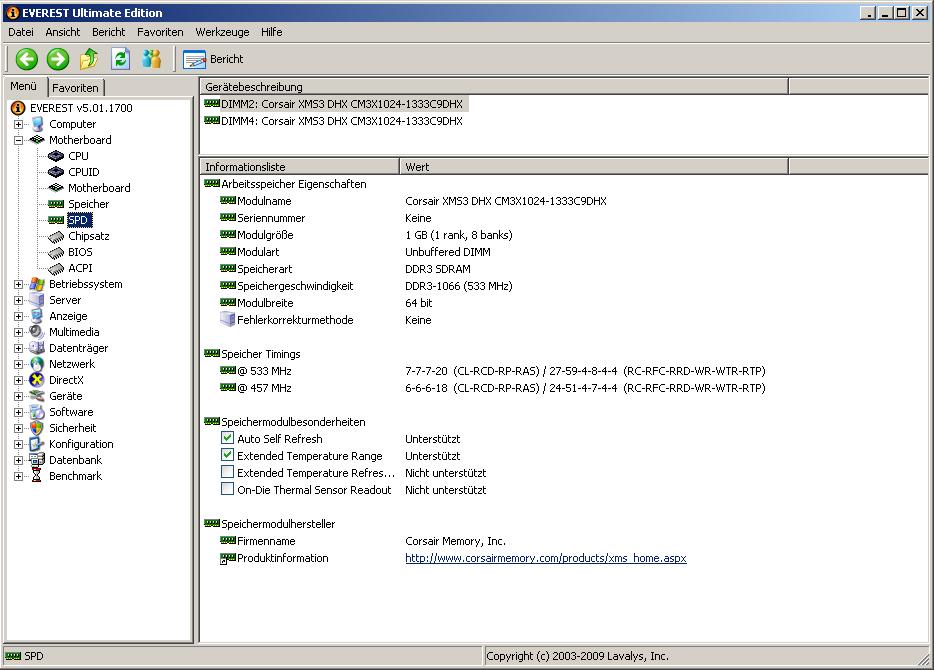Click the Netzwerk globe icon
This screenshot has height=670, width=934.
pos(37,364)
